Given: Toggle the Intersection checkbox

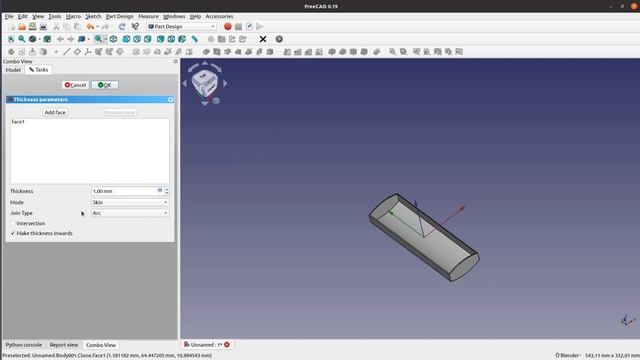Looking at the screenshot, I should 13,224.
